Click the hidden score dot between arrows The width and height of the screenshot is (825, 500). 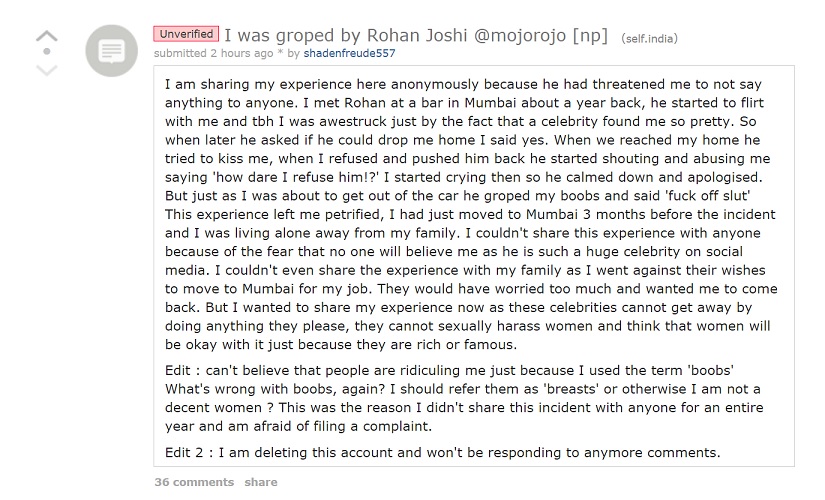click(x=46, y=52)
